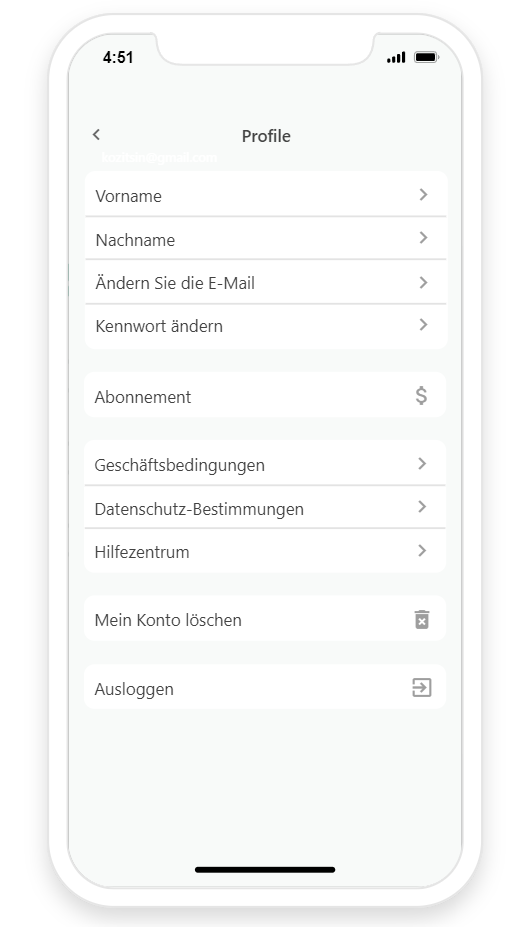The height and width of the screenshot is (927, 522).
Task: Click the Ausloggen text button
Action: [x=134, y=689]
